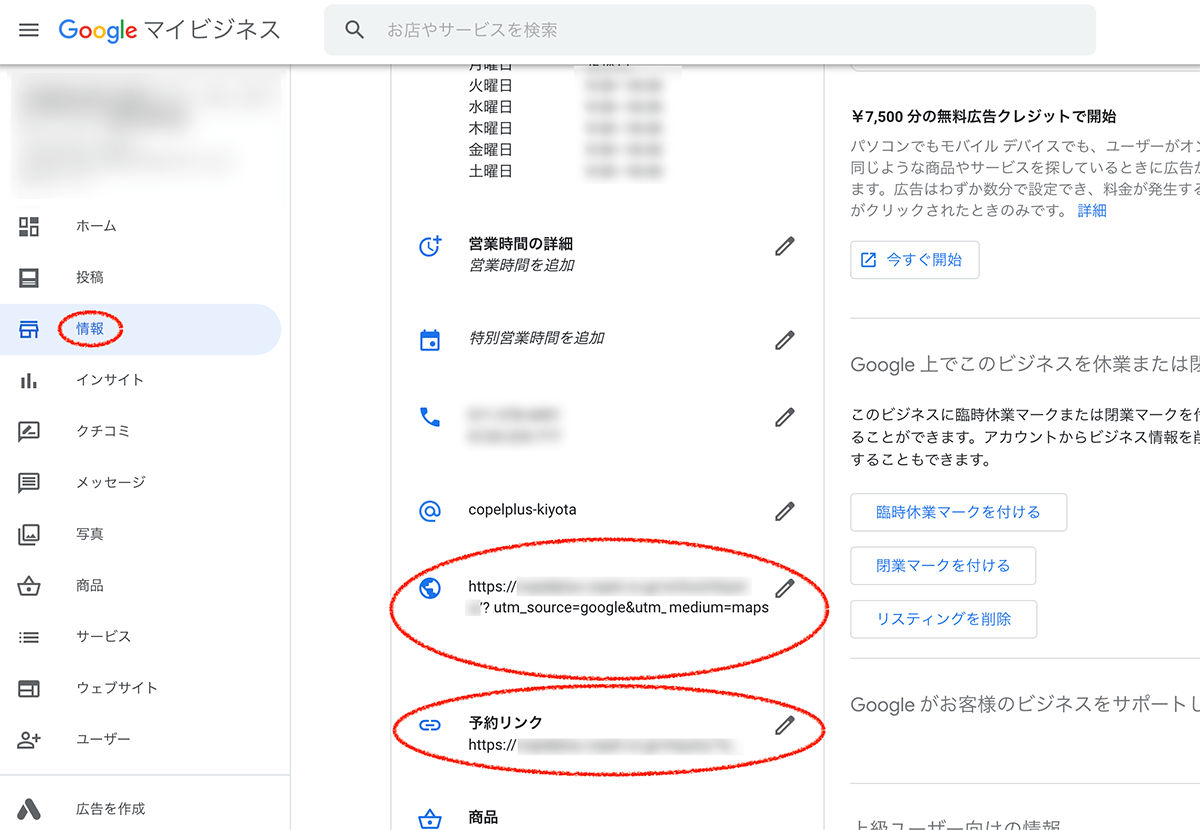Click the Google マイビジネス logo
This screenshot has height=830, width=1200.
170,30
